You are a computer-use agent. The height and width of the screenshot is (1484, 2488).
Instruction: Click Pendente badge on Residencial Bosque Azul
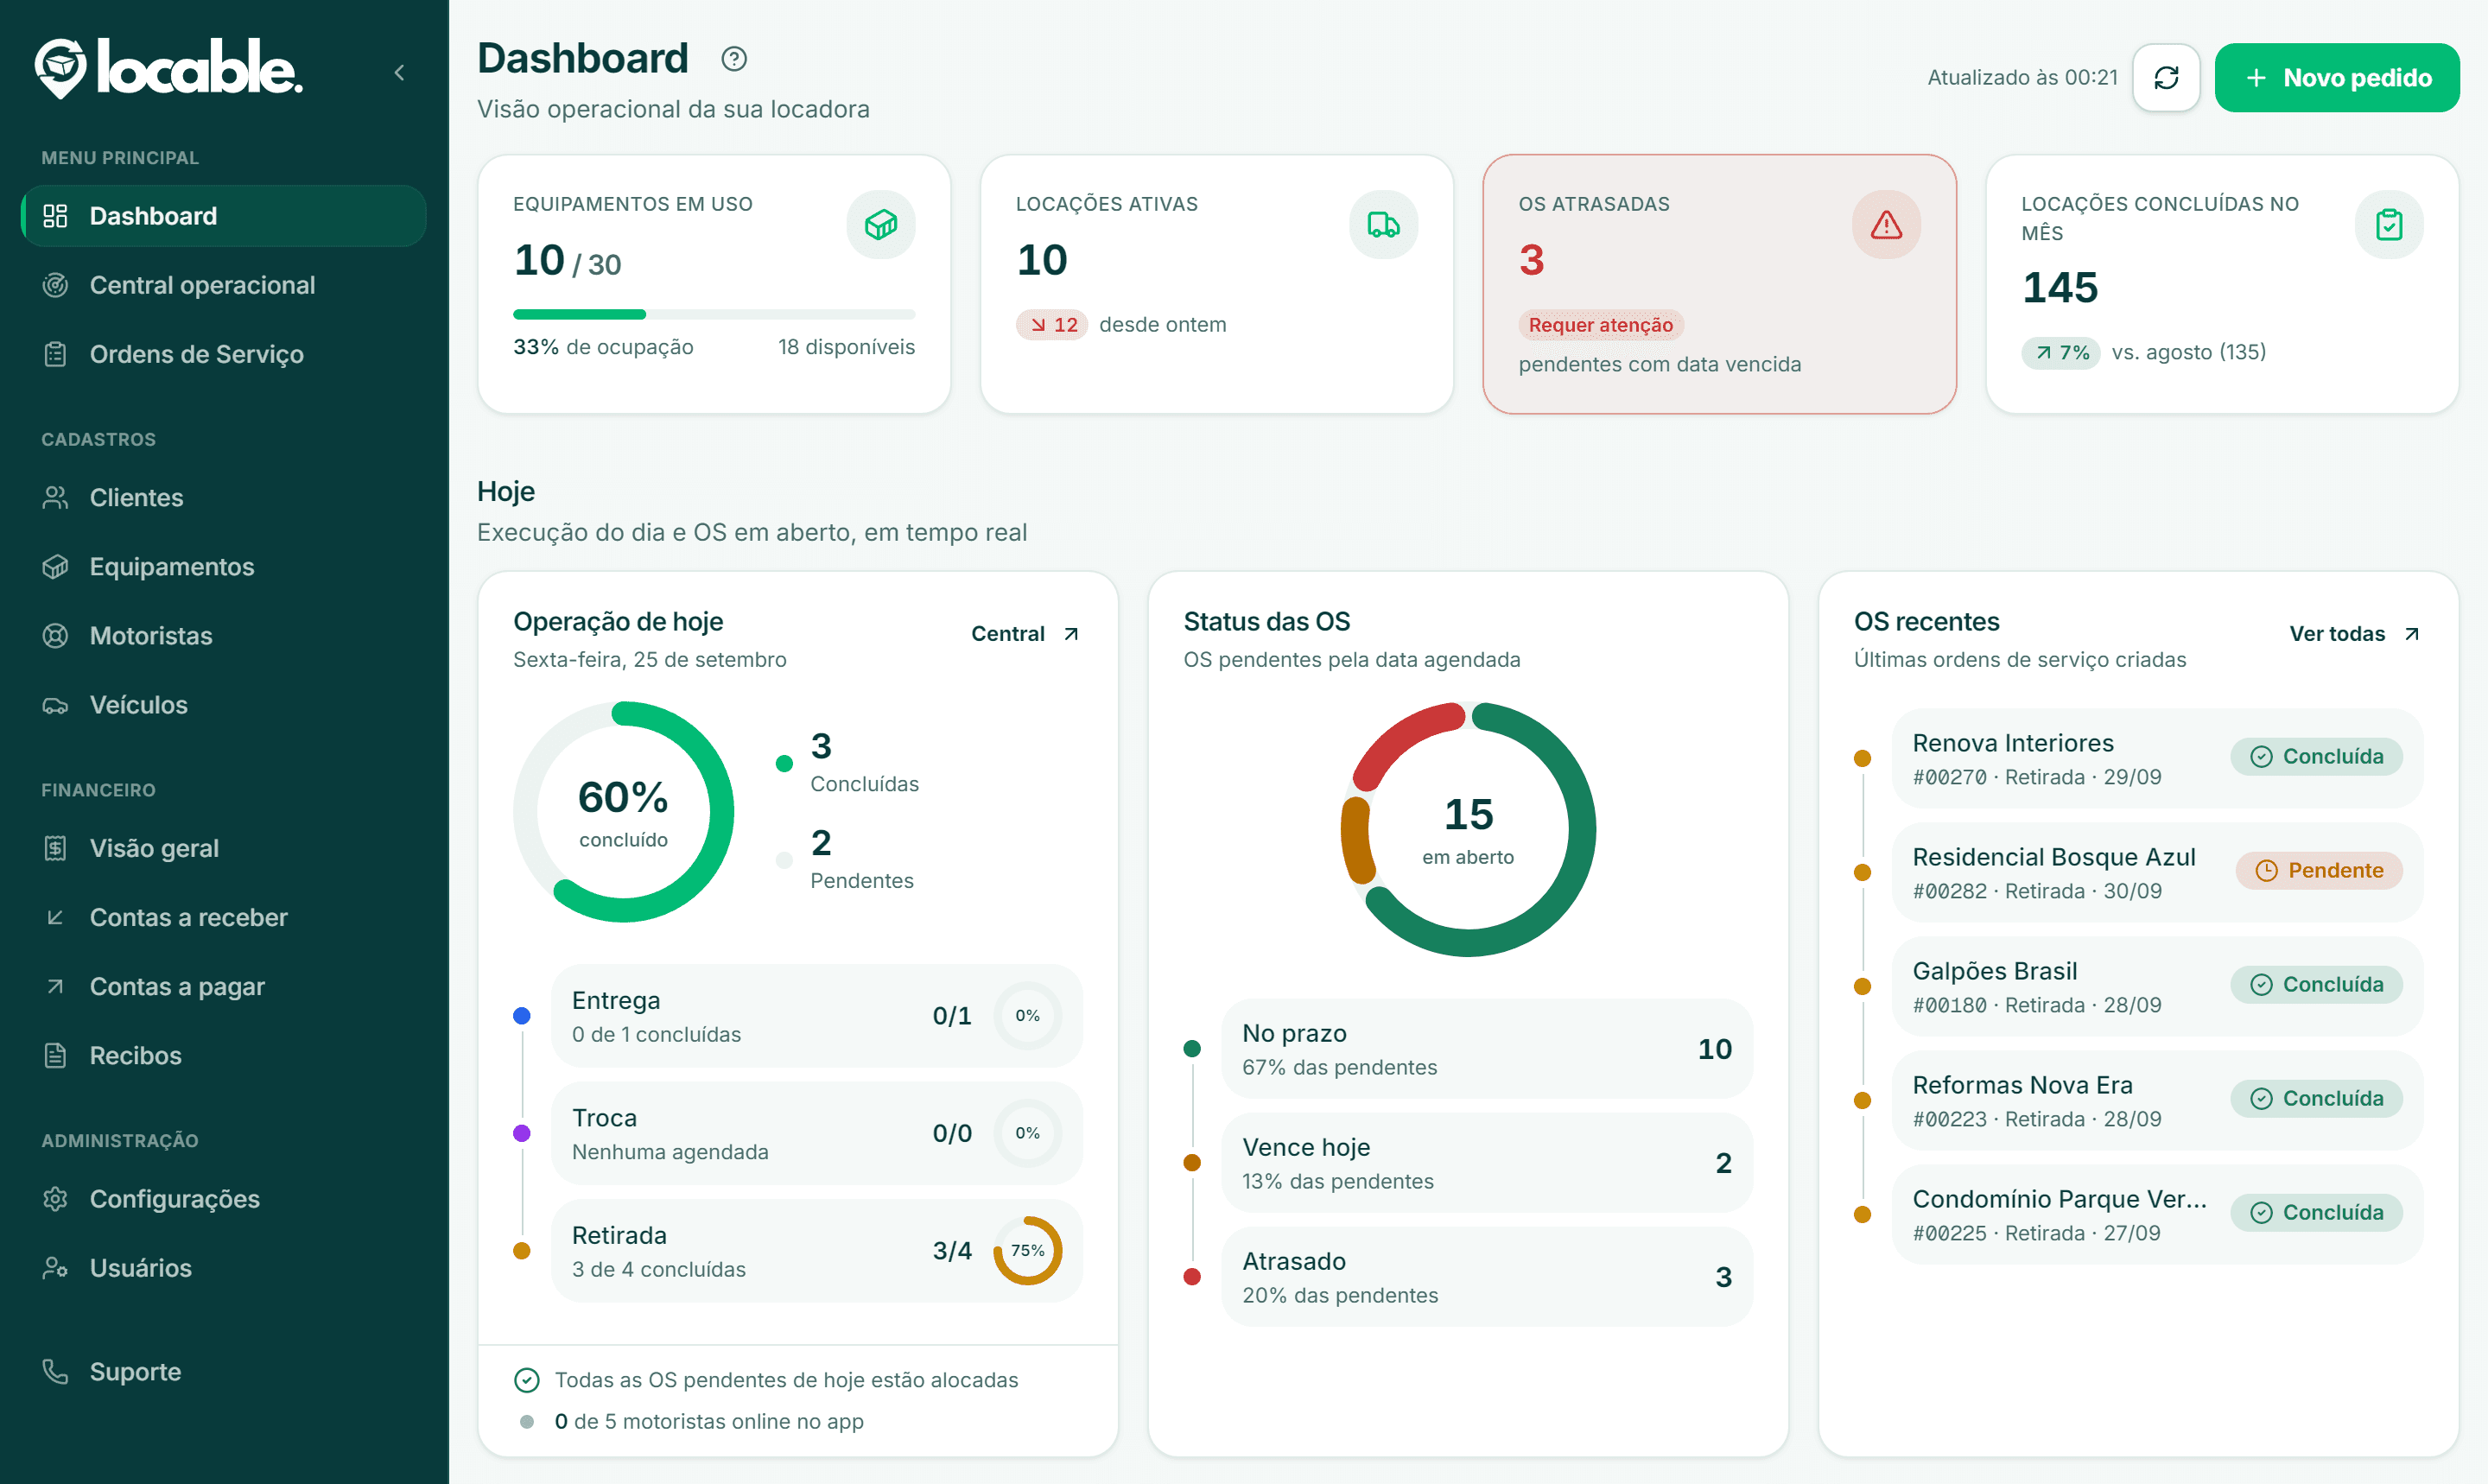point(2319,870)
